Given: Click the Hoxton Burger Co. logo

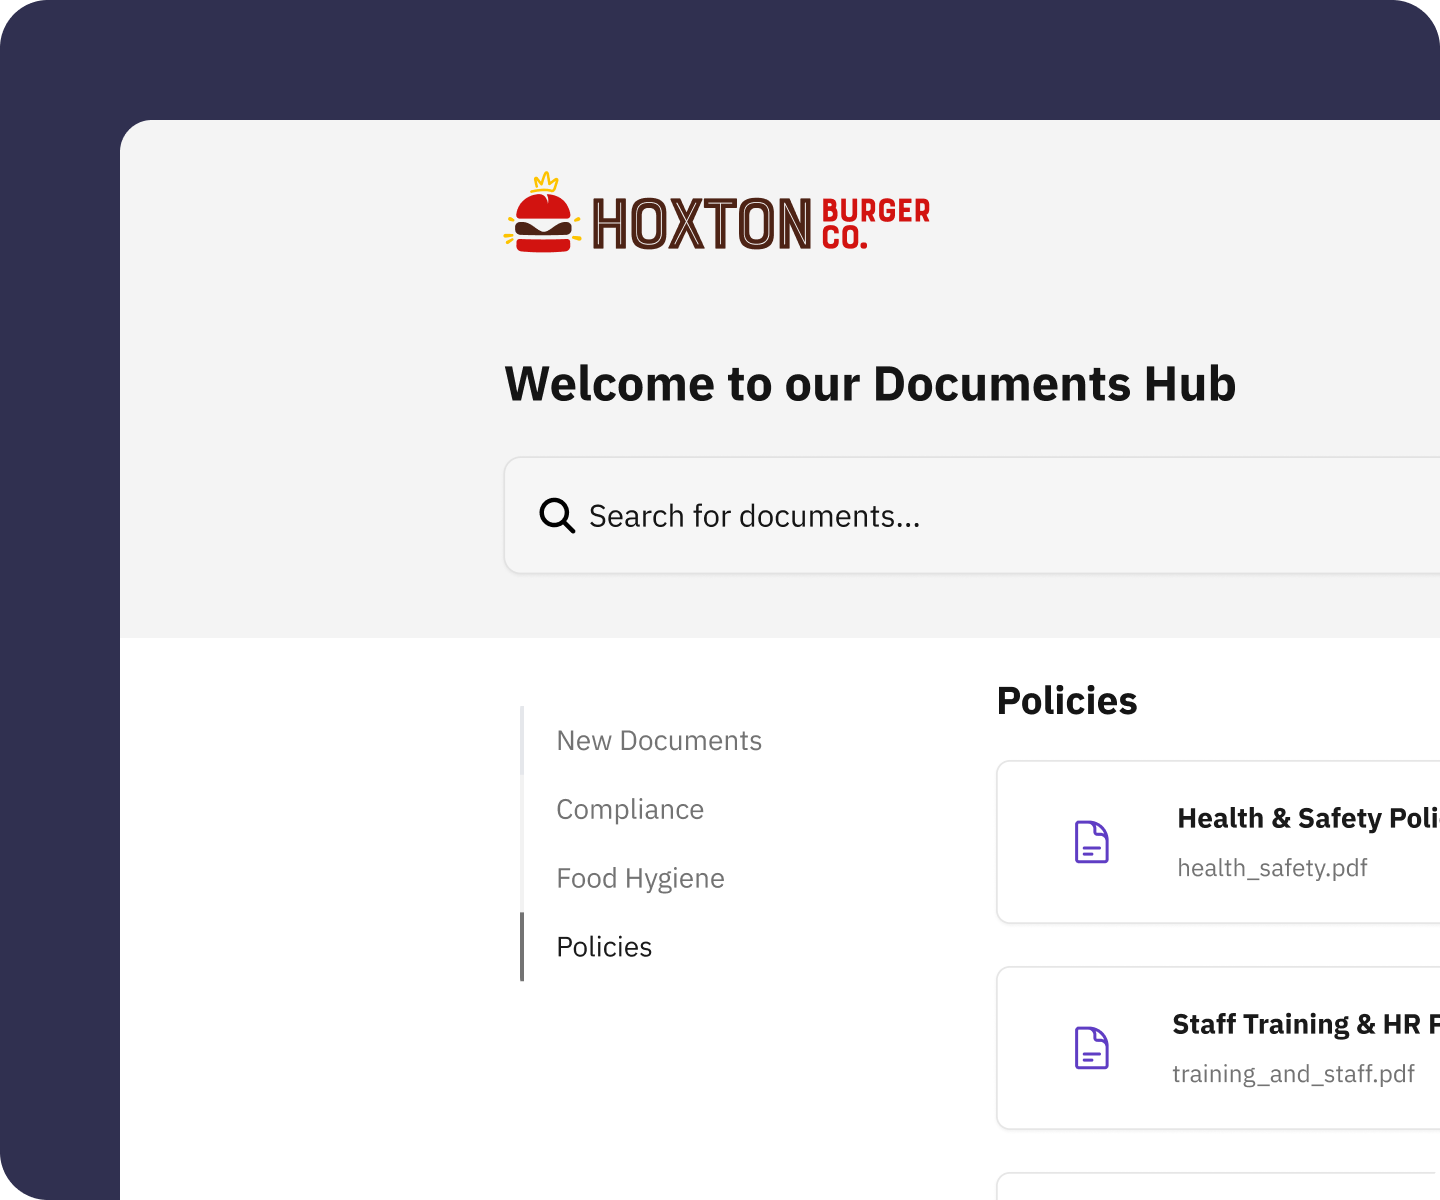Looking at the screenshot, I should pos(717,212).
